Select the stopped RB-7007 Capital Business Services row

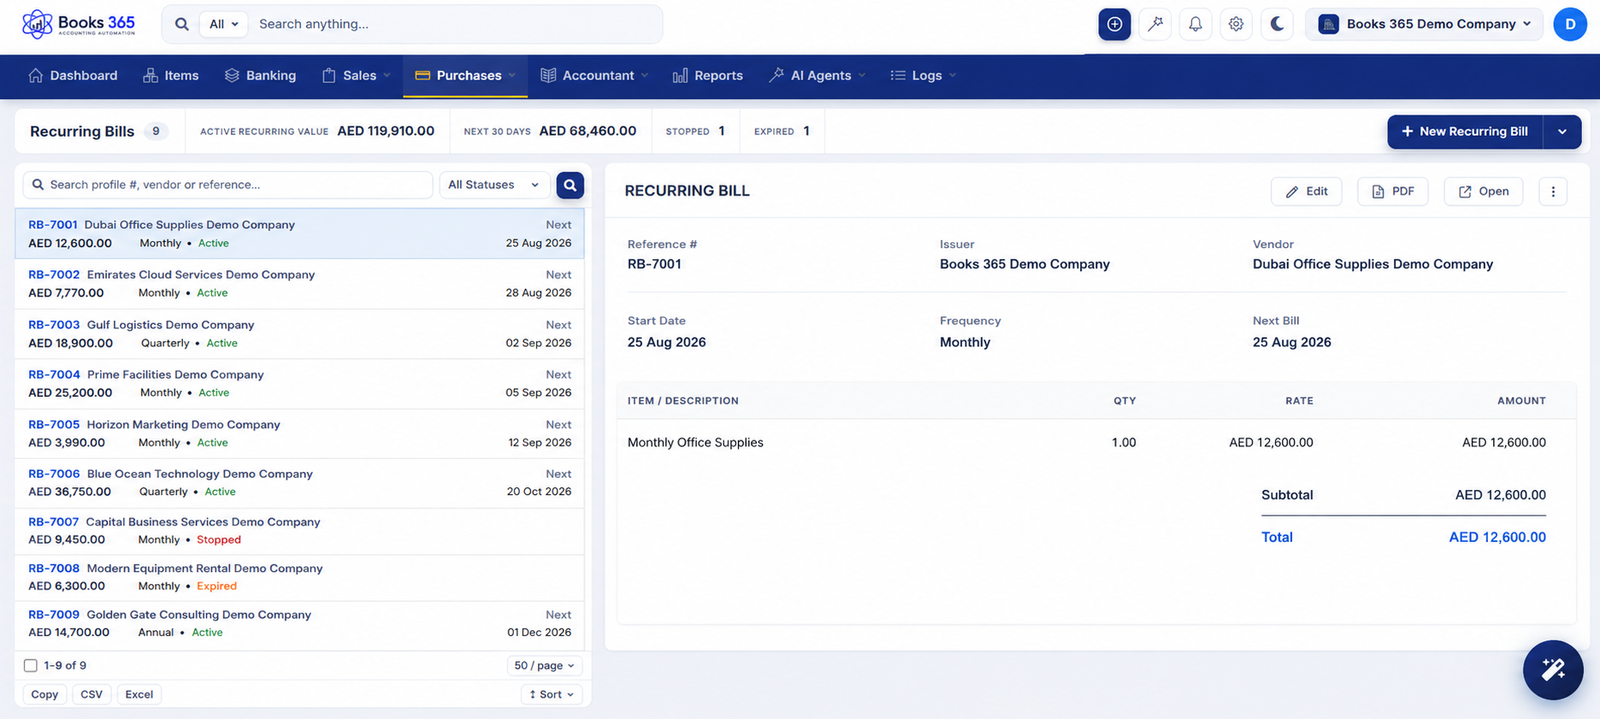click(300, 531)
